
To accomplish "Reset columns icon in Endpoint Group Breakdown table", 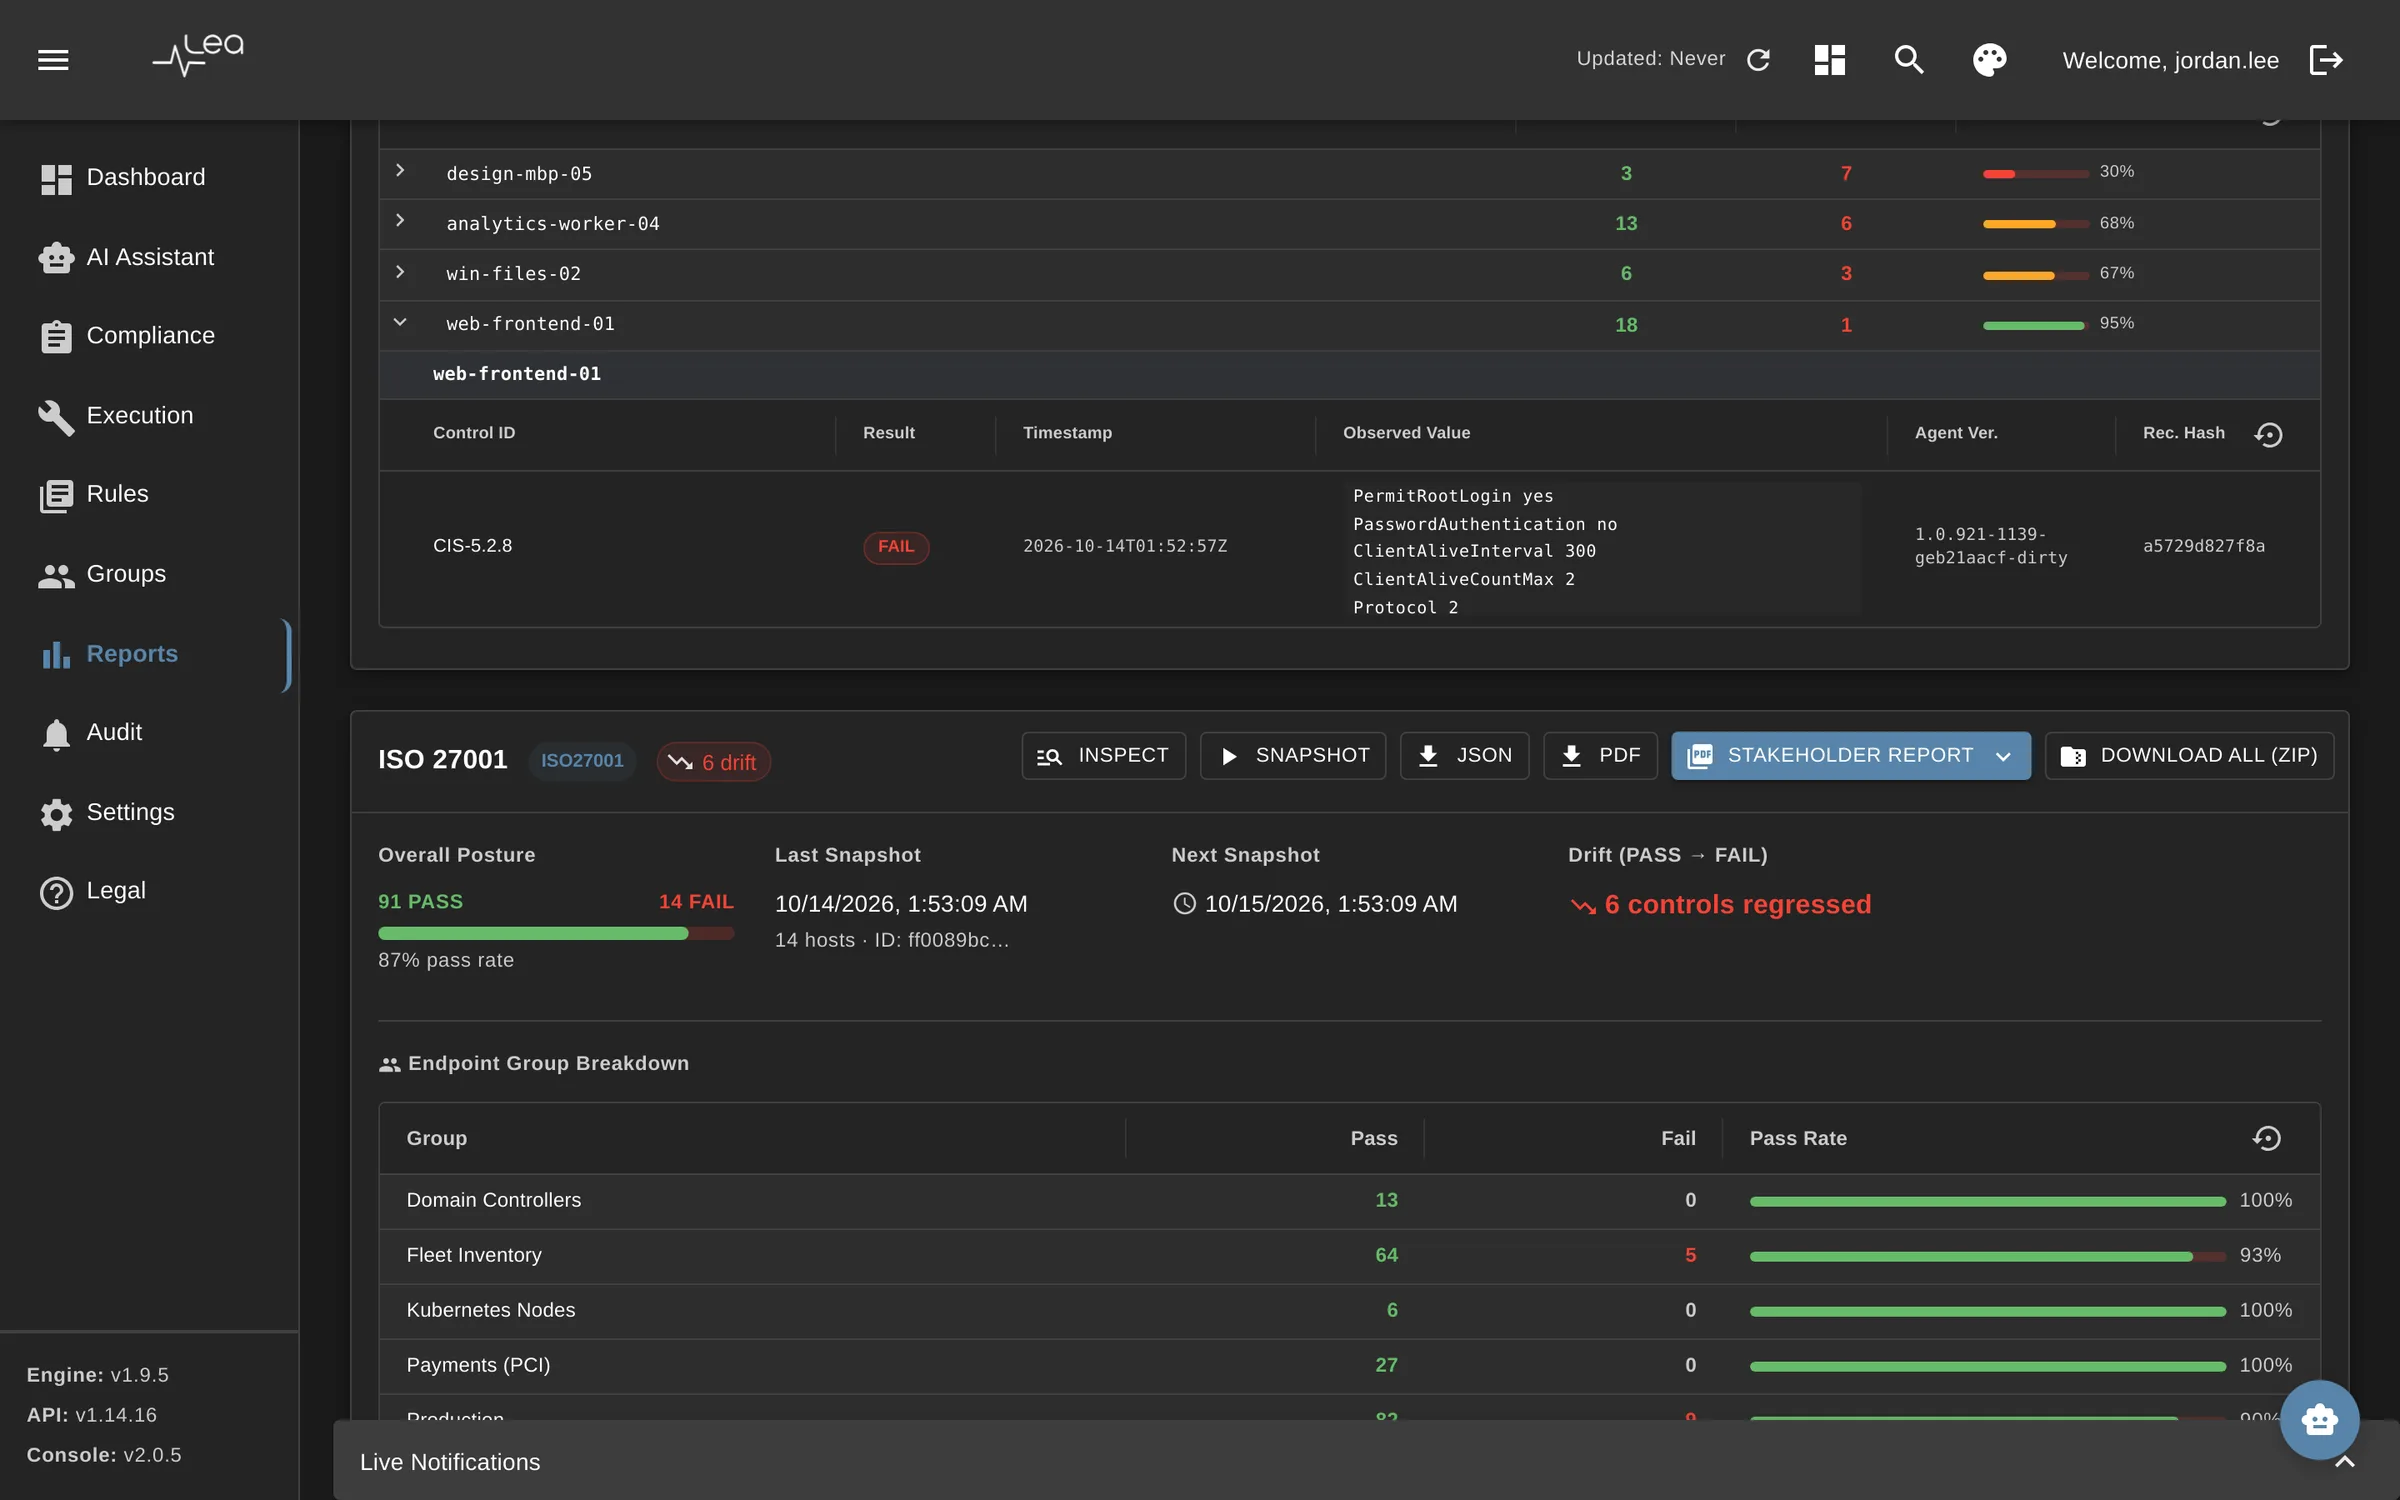I will pyautogui.click(x=2267, y=1138).
